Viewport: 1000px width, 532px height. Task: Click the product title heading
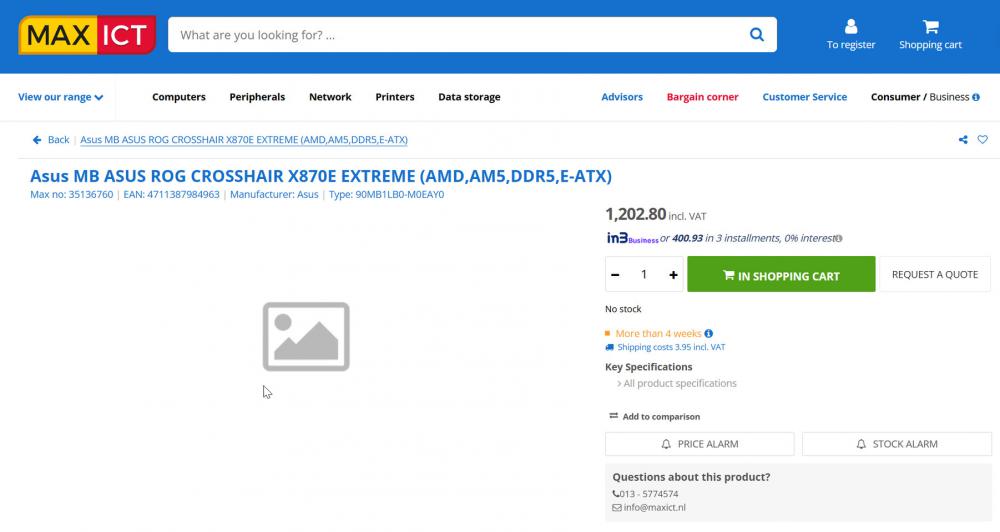pyautogui.click(x=321, y=176)
